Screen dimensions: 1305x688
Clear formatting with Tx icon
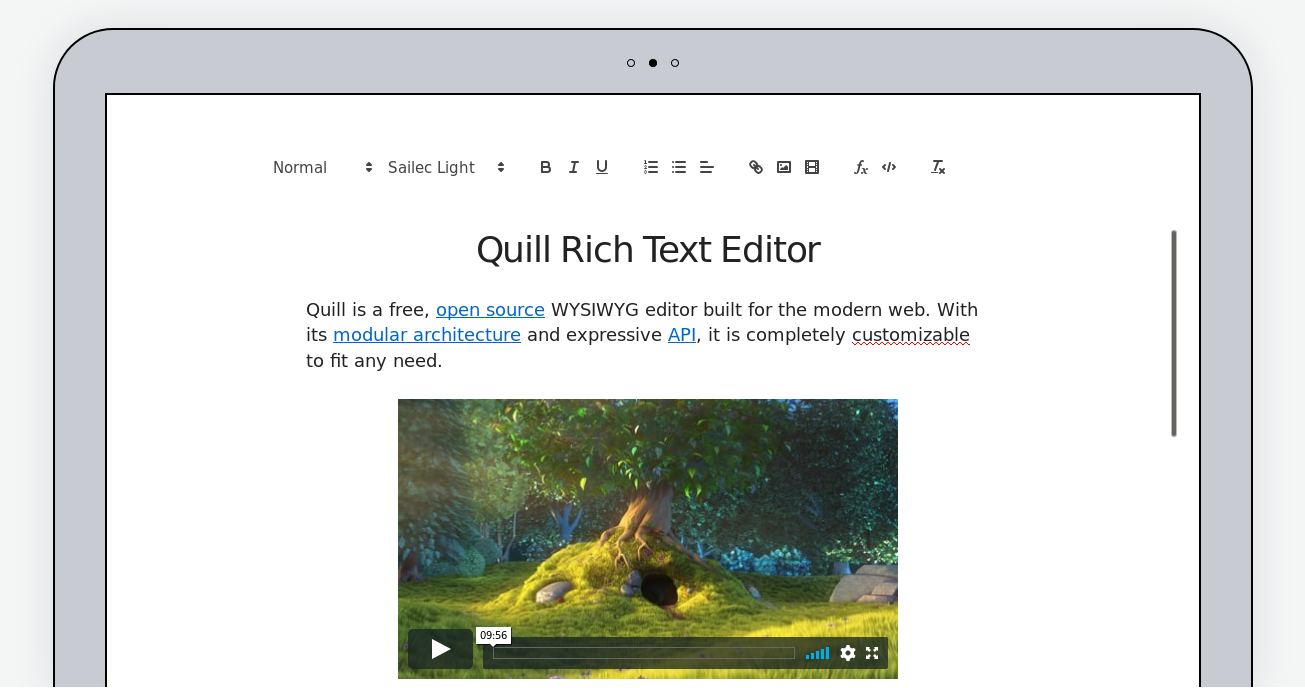(938, 167)
